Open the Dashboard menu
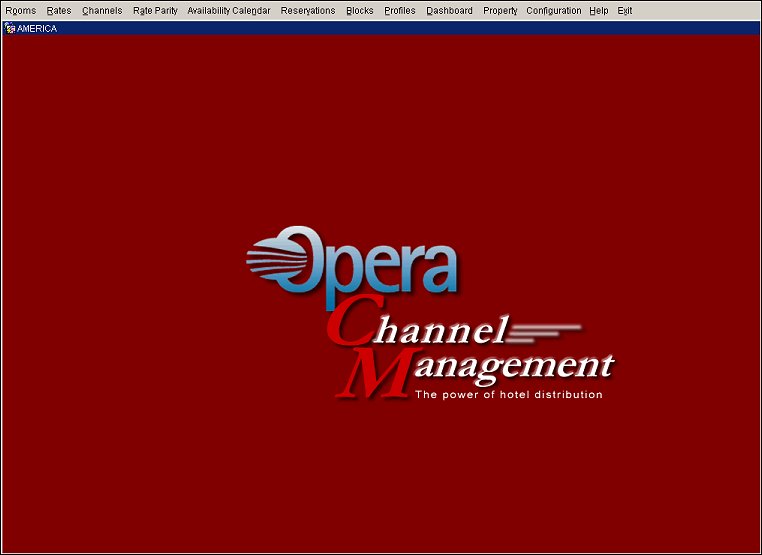 pos(449,11)
